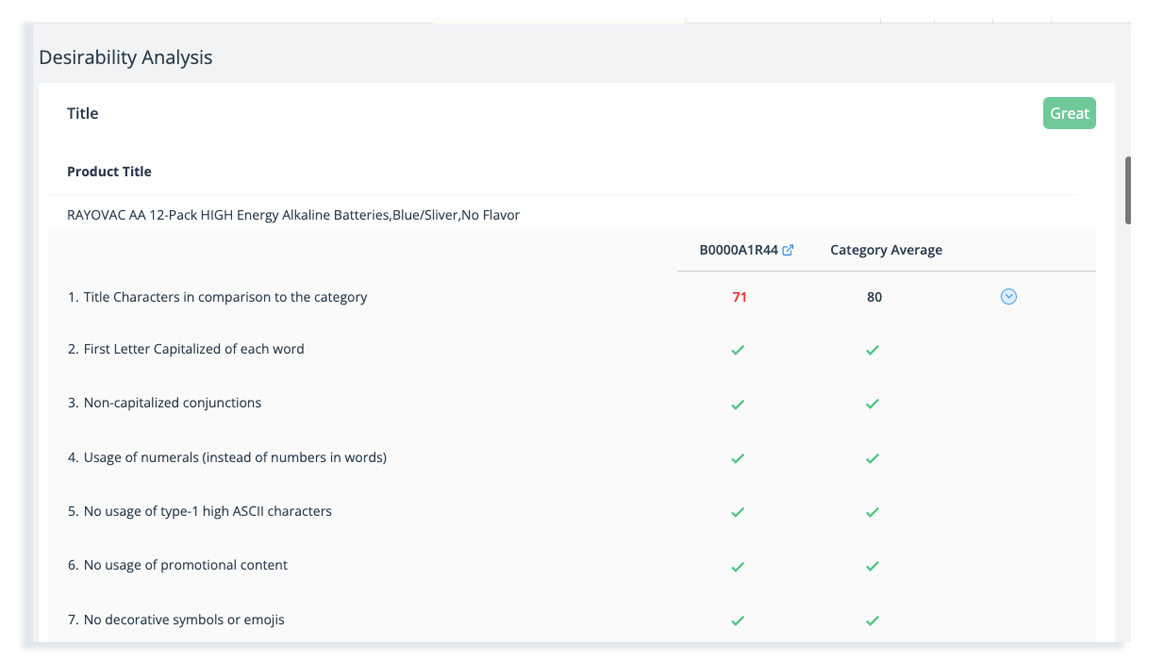Click the red 71 title character value
1164x661 pixels.
(739, 297)
